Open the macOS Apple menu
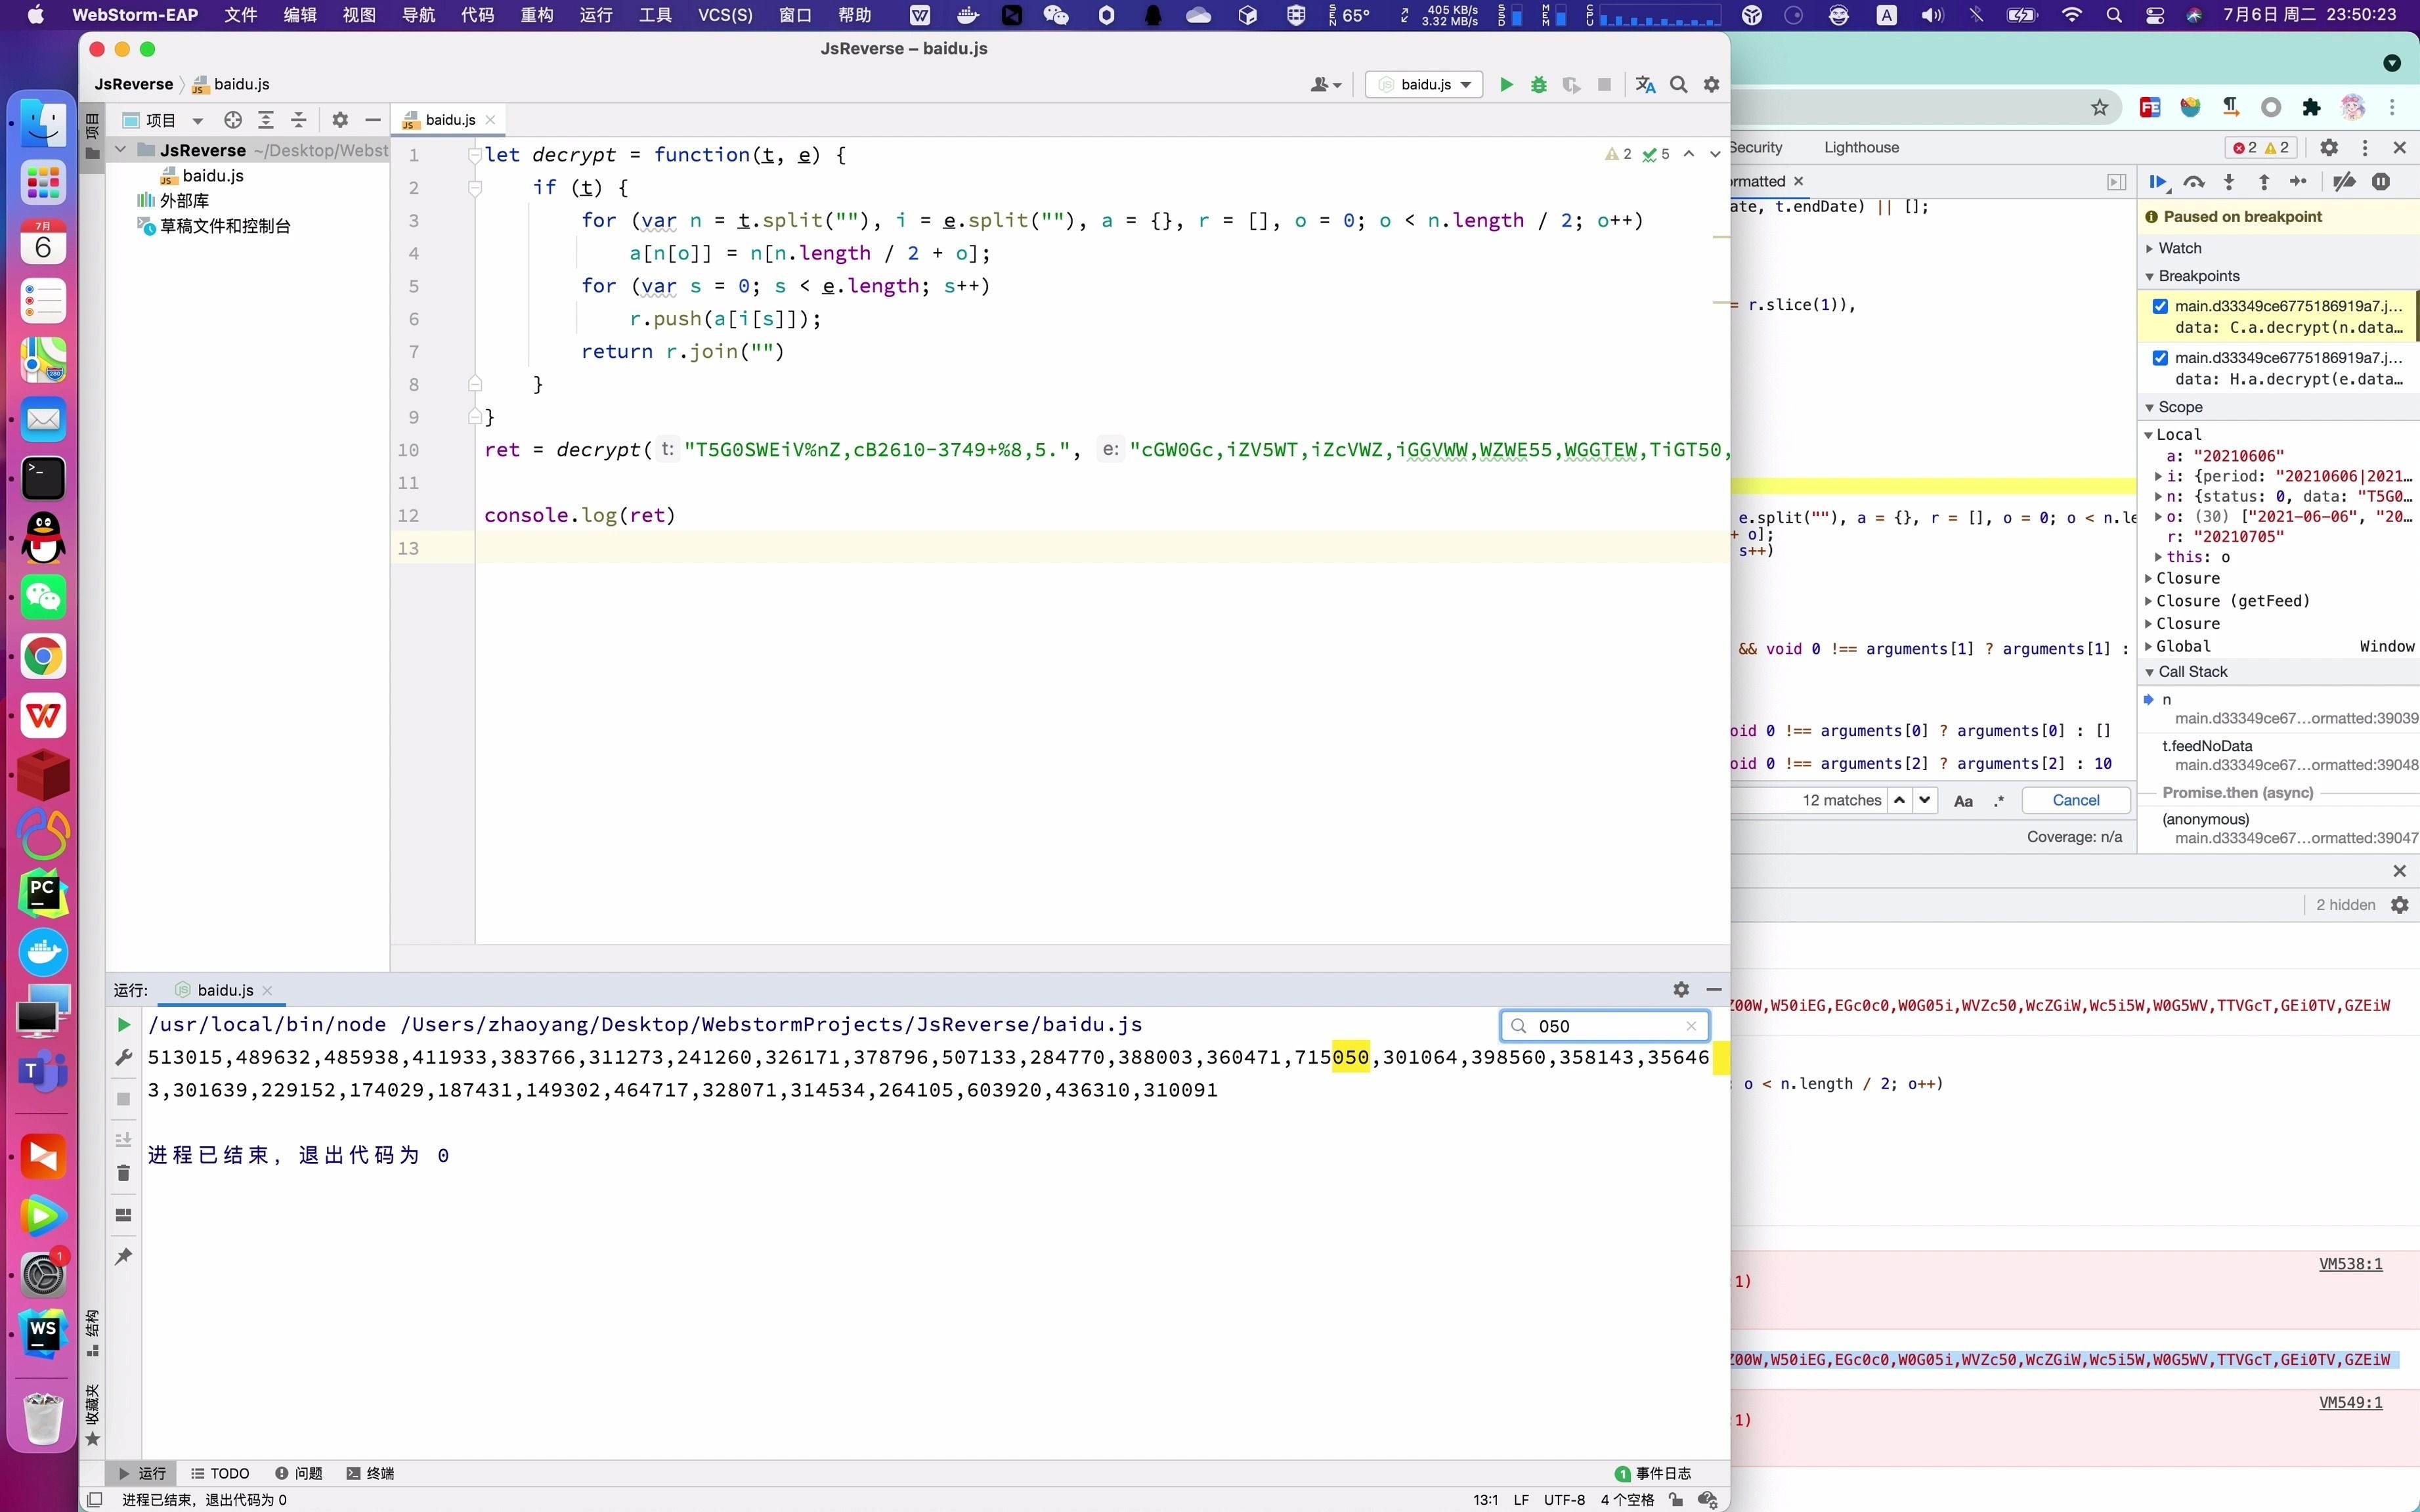Viewport: 2420px width, 1512px height. click(35, 15)
